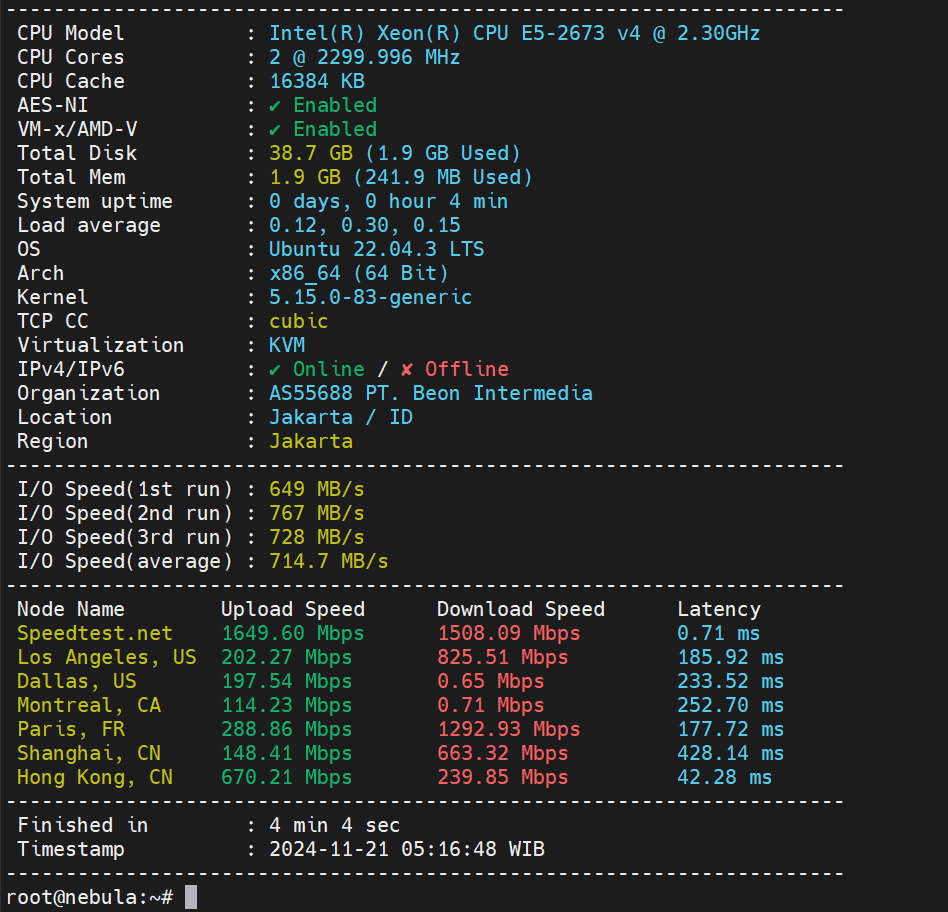The width and height of the screenshot is (948, 912).
Task: Select Shanghai upload speed 148.41 Mbps
Action: 287,754
